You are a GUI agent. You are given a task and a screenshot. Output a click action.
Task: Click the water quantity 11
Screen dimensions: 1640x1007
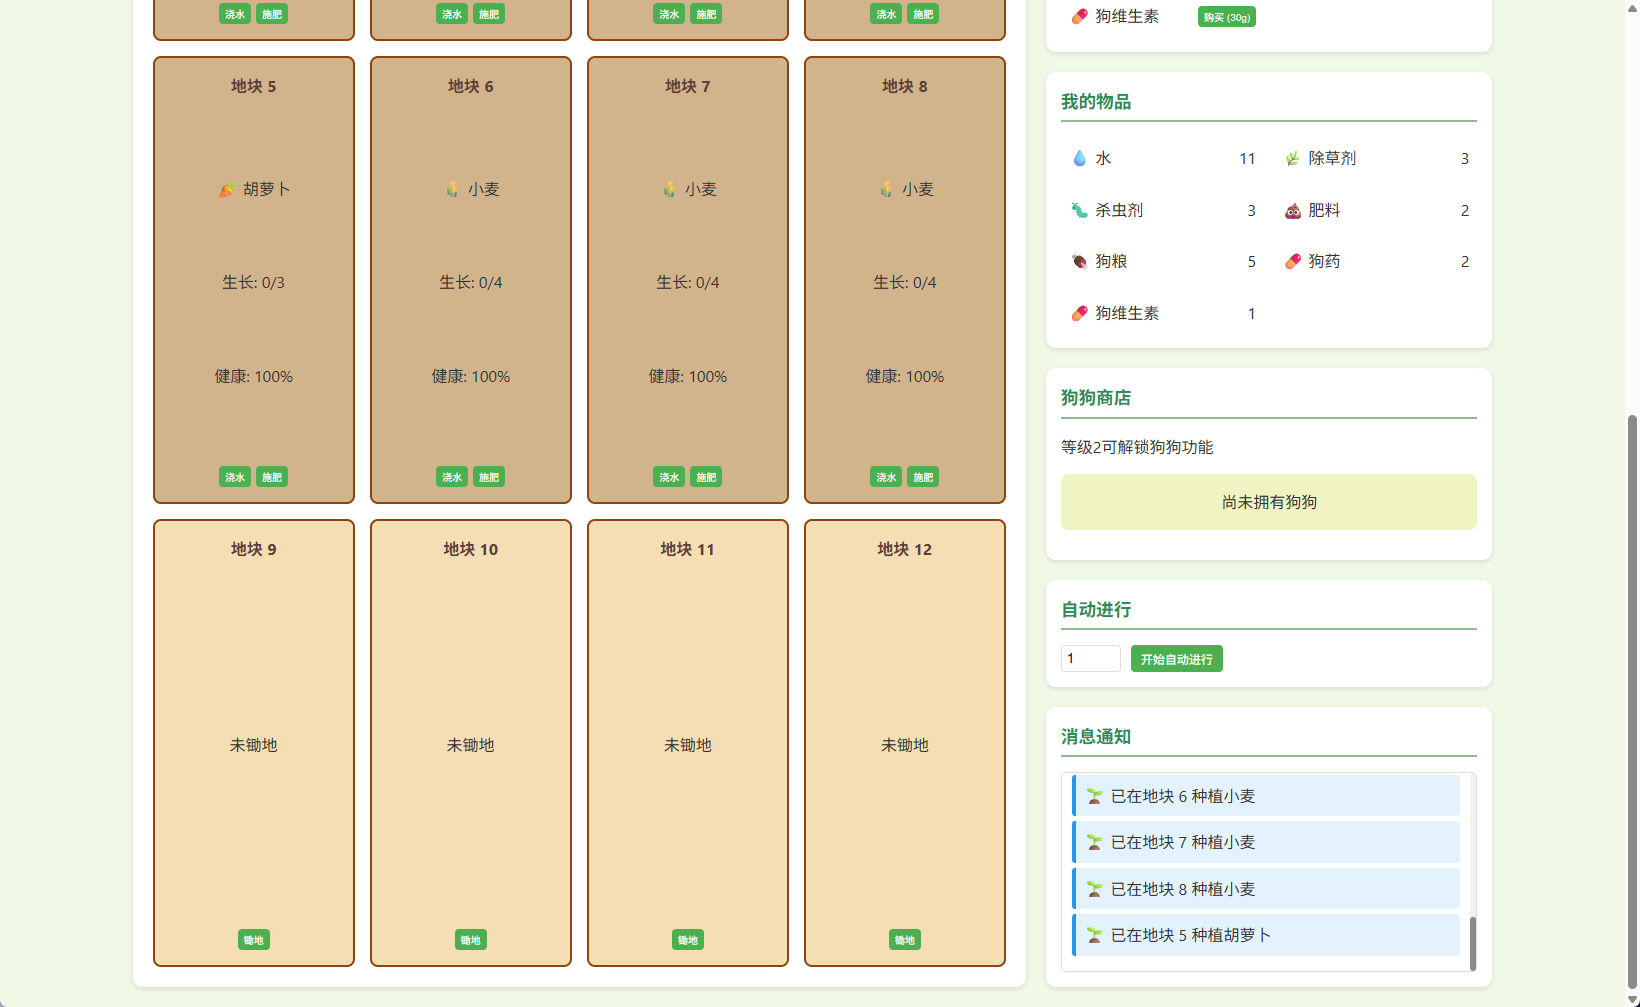click(1247, 159)
